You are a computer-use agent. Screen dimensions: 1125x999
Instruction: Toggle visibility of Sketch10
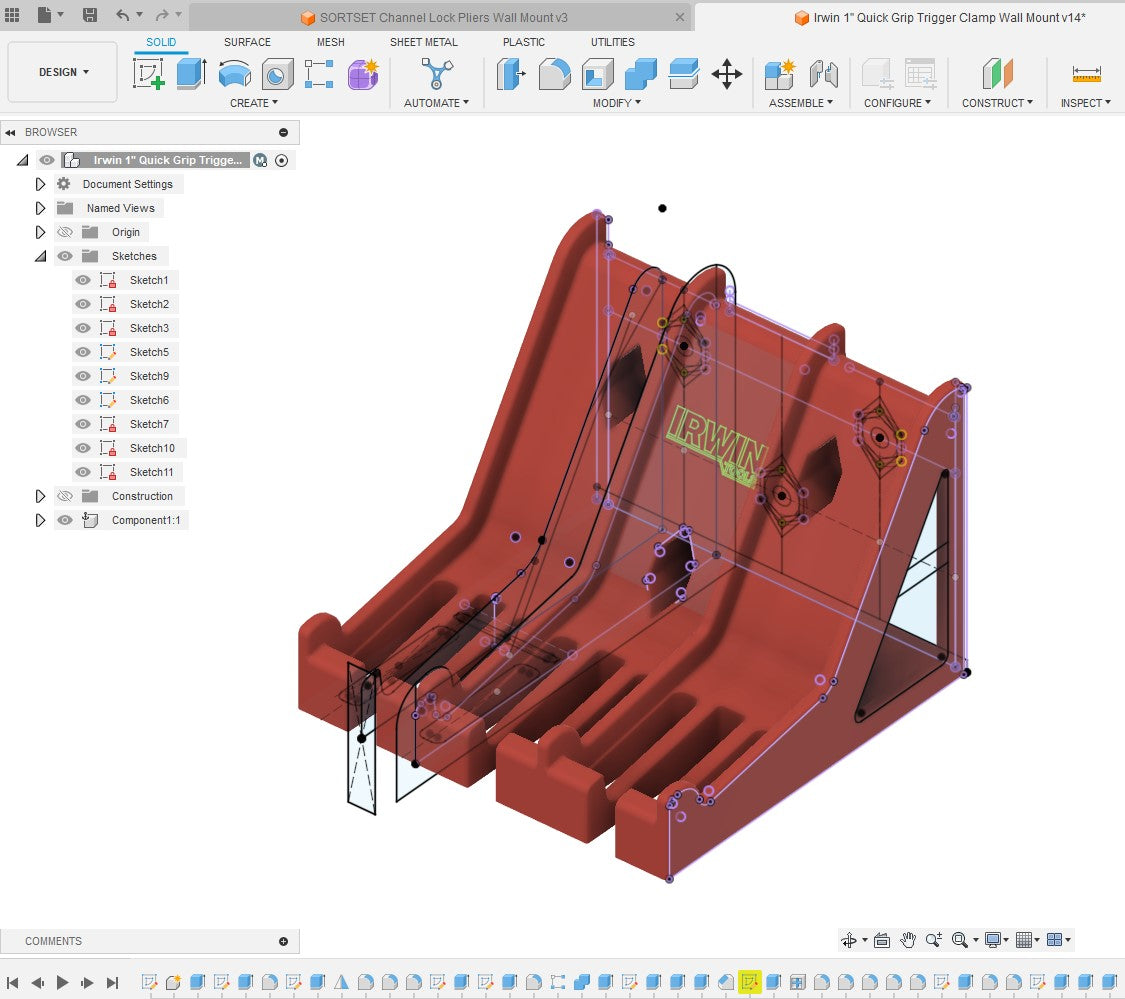(x=83, y=448)
